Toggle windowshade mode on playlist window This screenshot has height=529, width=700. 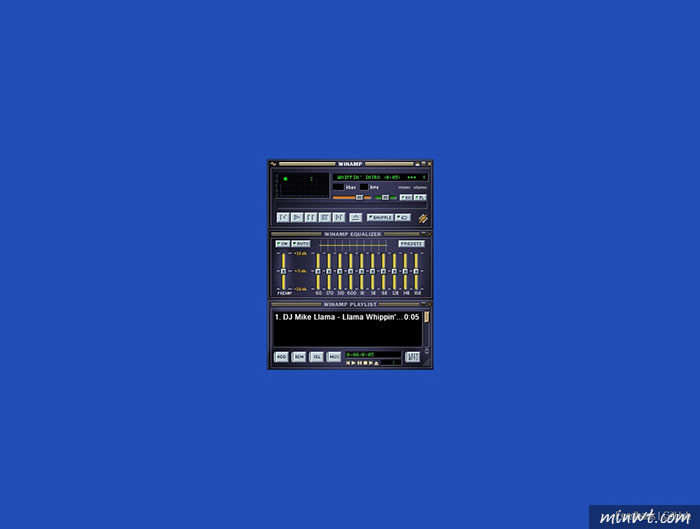(423, 304)
